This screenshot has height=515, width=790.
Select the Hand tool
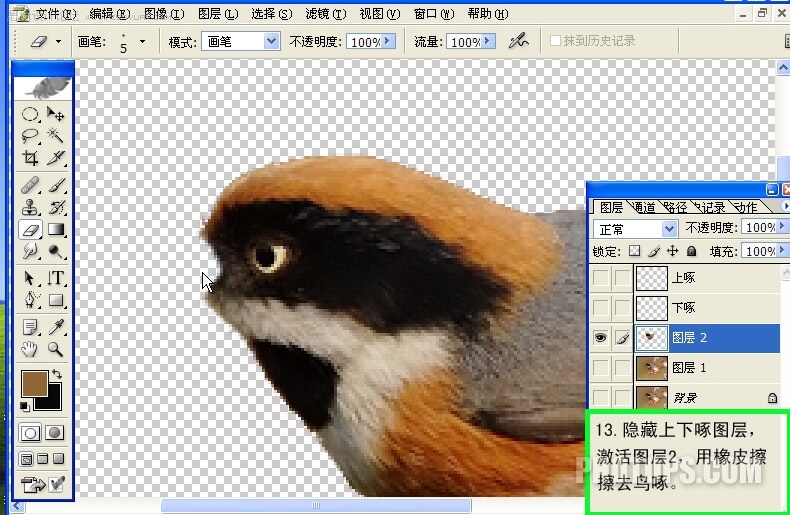(30, 349)
